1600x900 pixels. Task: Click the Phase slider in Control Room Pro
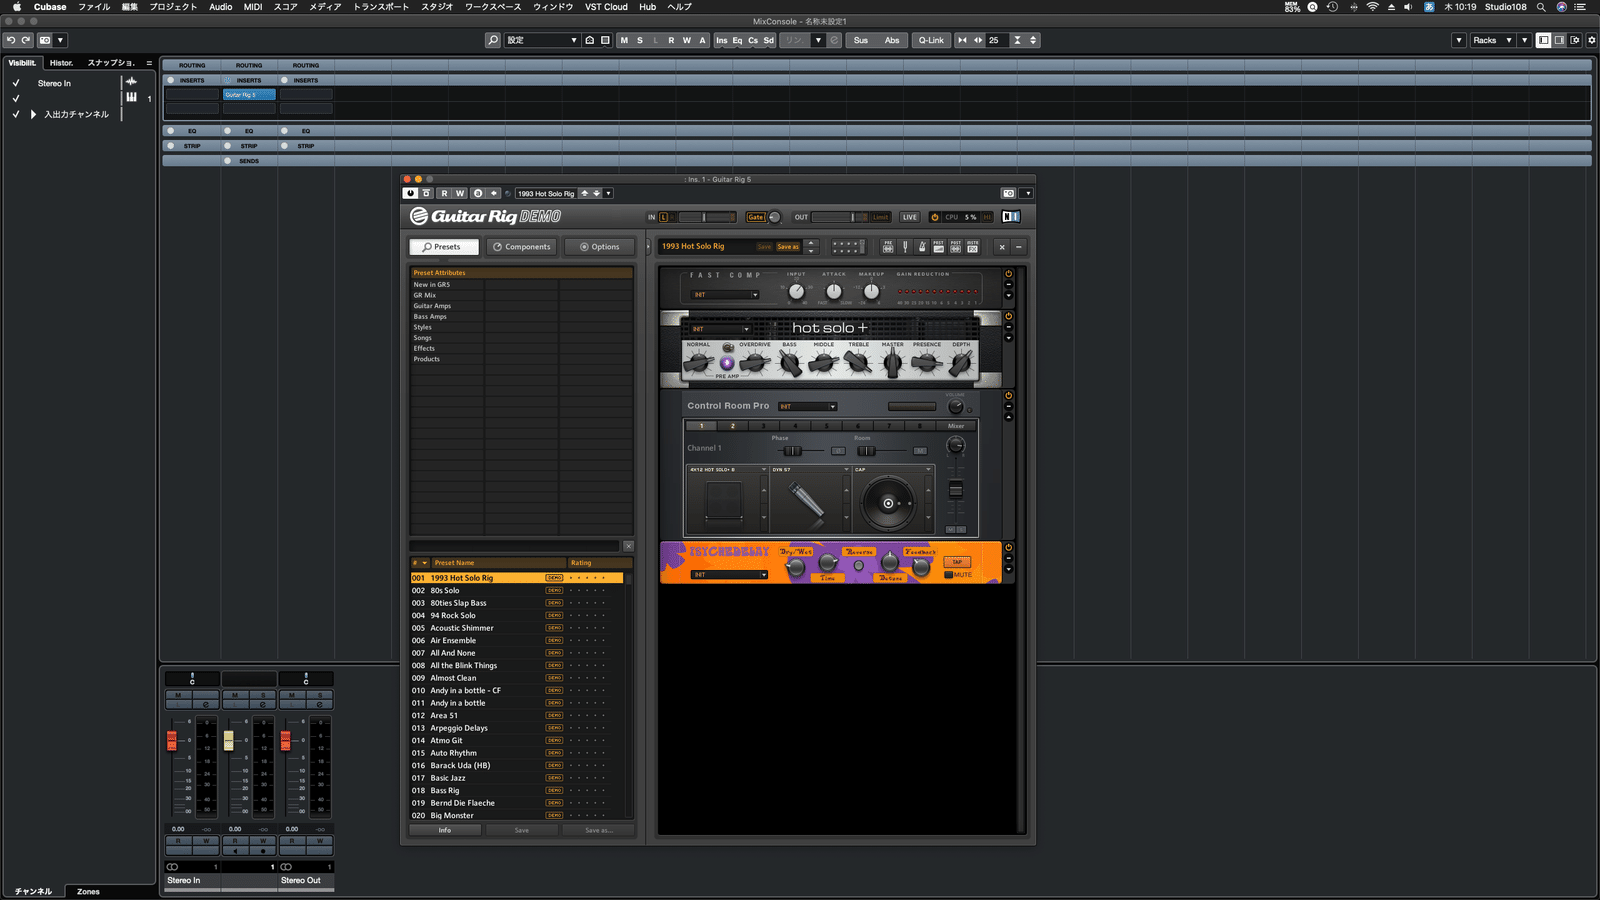pos(792,451)
